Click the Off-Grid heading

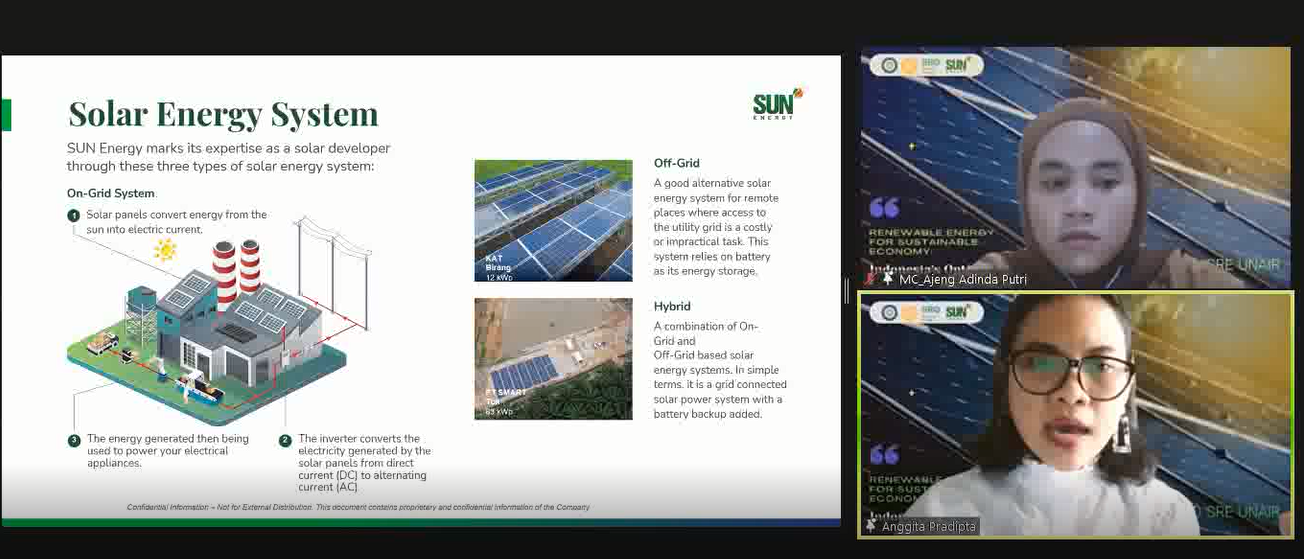676,163
